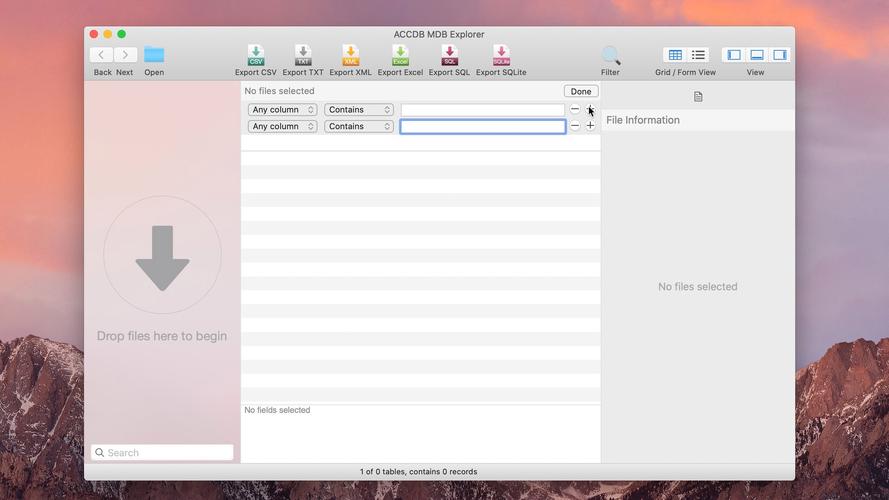Close the ACCDB MDB Explorer window

[94, 34]
